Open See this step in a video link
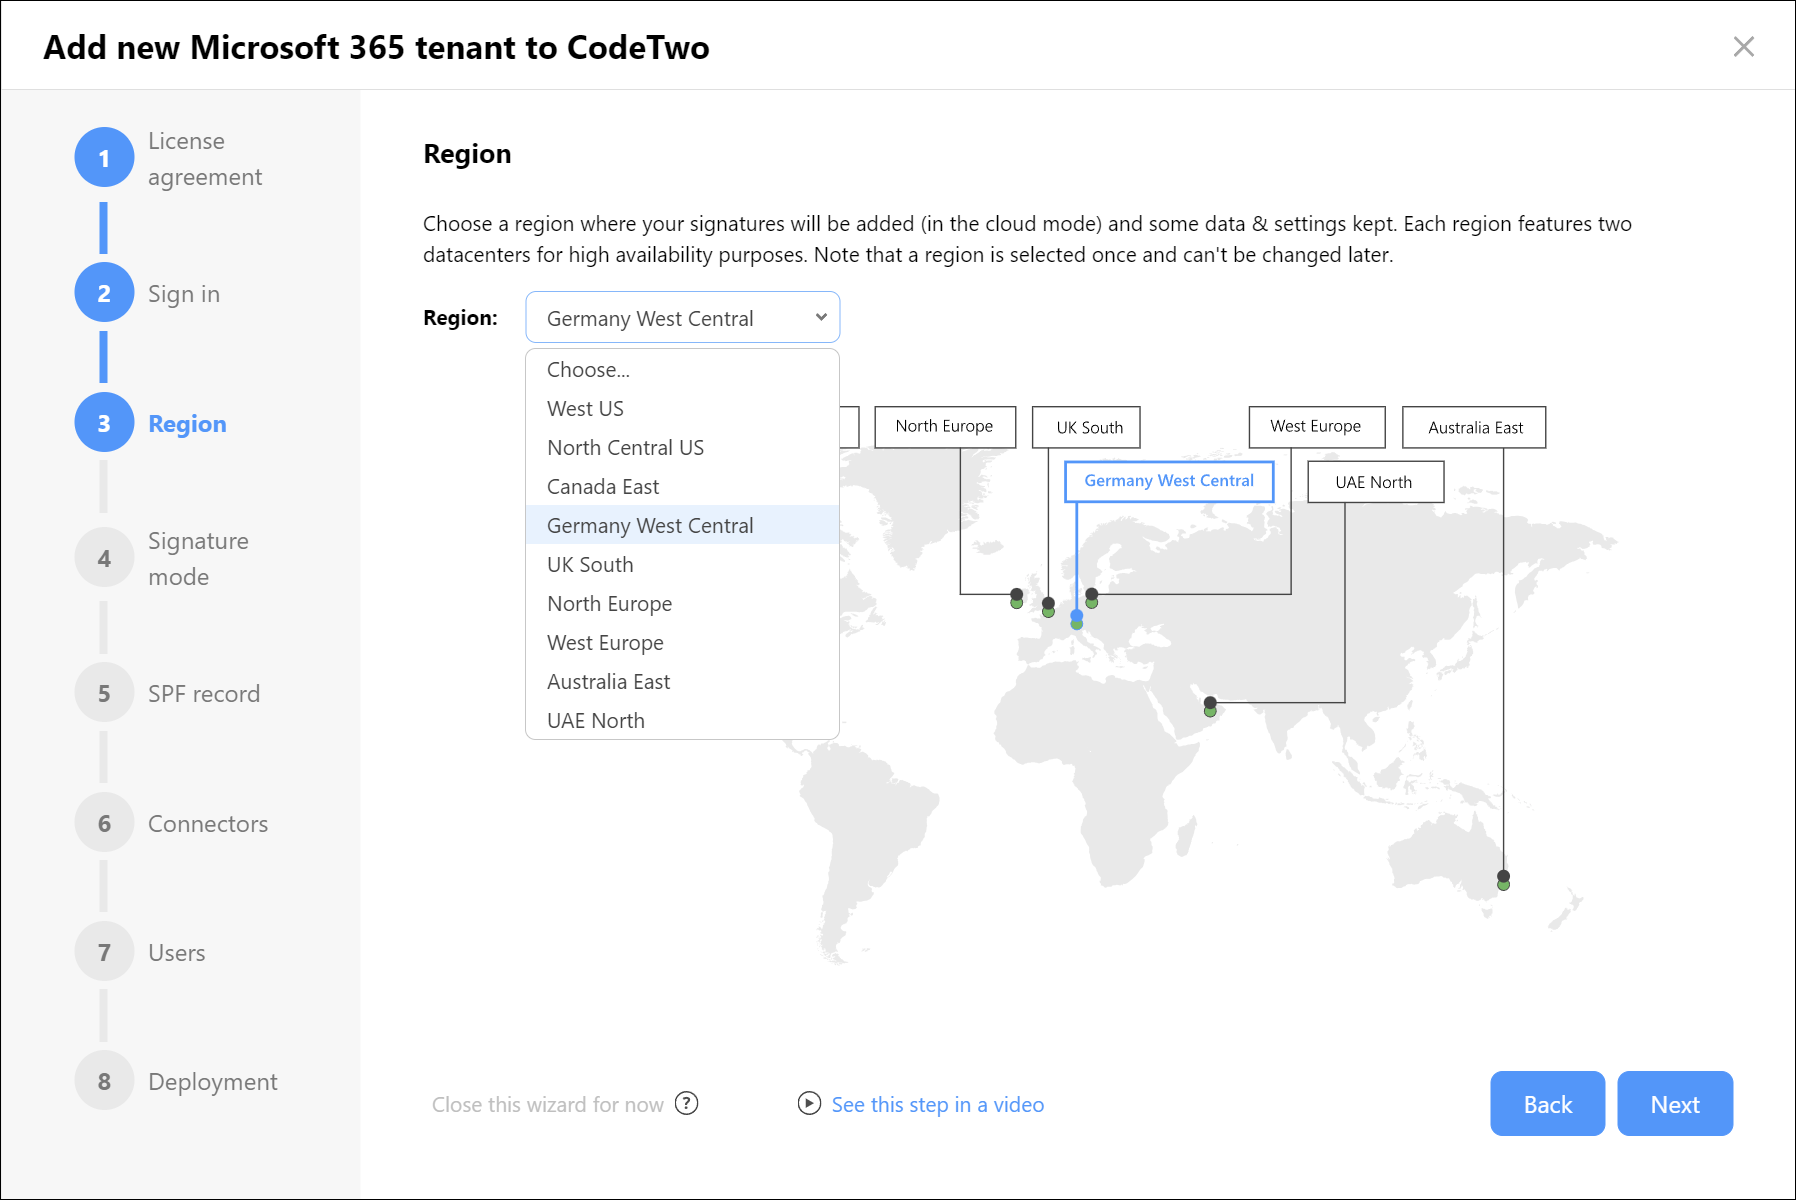Image resolution: width=1796 pixels, height=1200 pixels. coord(938,1104)
